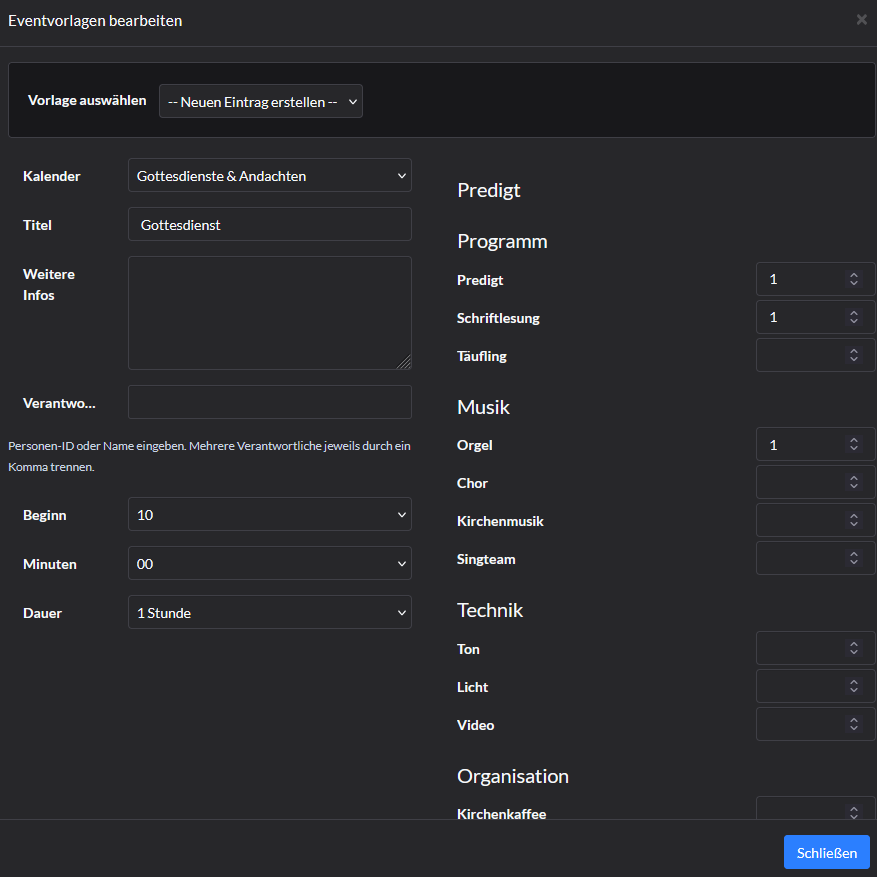877x877 pixels.
Task: Click the Schließen button
Action: (x=826, y=852)
